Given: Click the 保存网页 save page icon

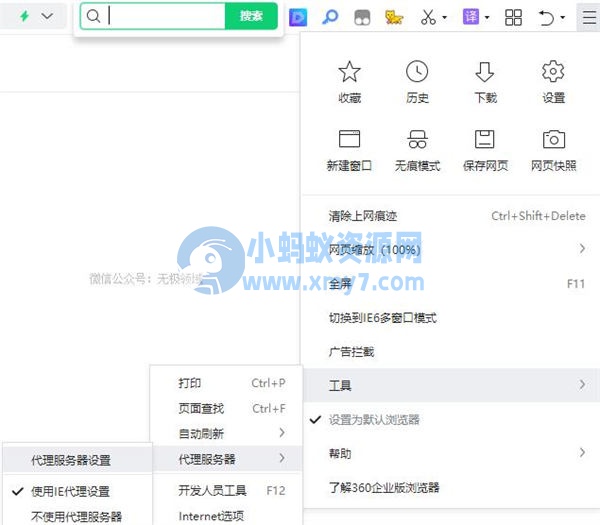Looking at the screenshot, I should [485, 139].
